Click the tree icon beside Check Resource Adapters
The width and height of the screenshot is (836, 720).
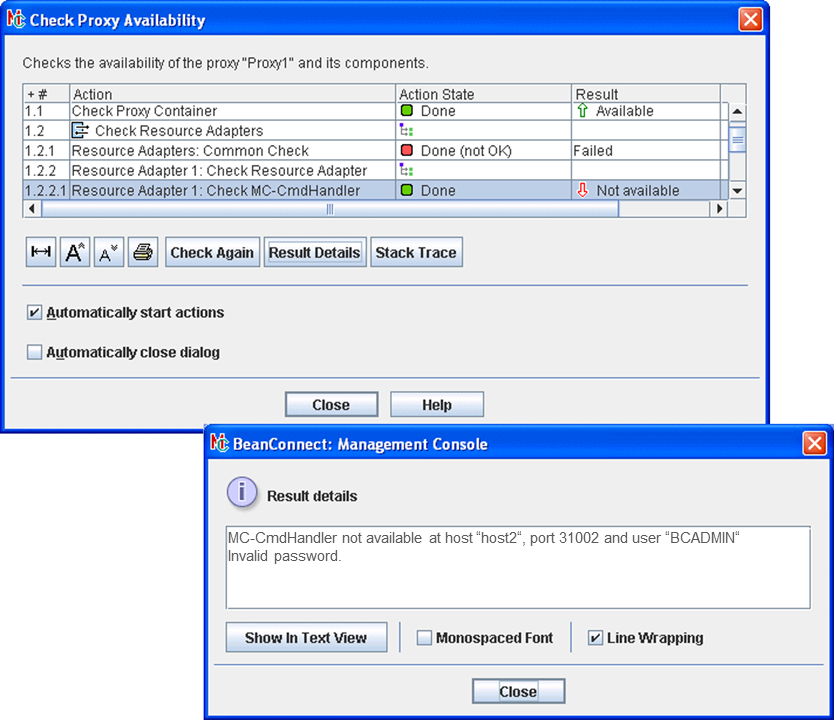81,131
